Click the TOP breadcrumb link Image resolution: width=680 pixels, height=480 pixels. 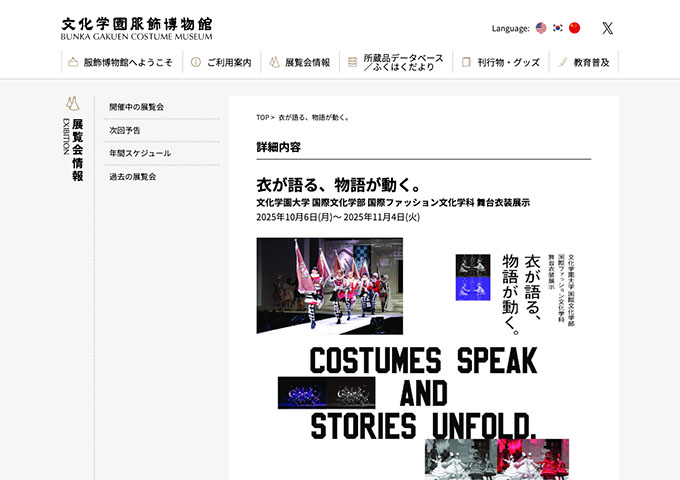pos(262,117)
